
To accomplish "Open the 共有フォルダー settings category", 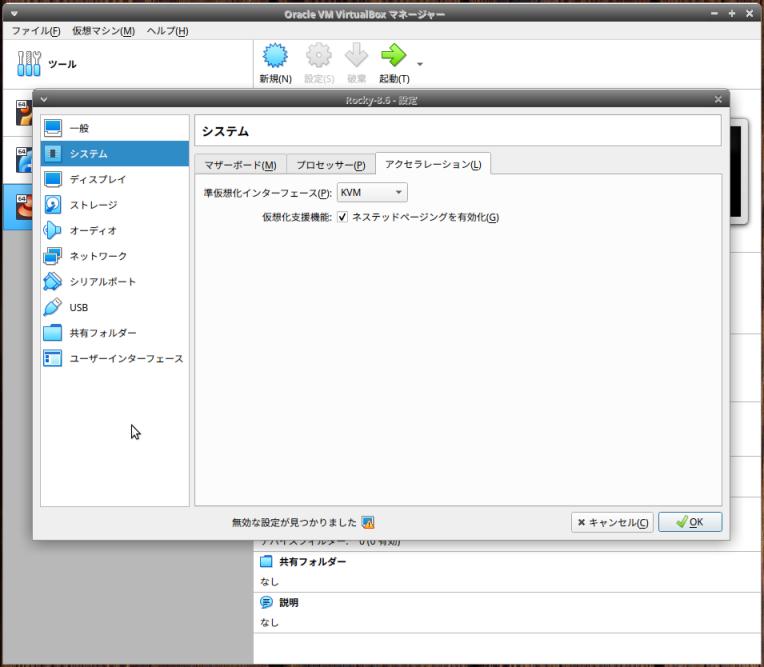I will pos(115,333).
